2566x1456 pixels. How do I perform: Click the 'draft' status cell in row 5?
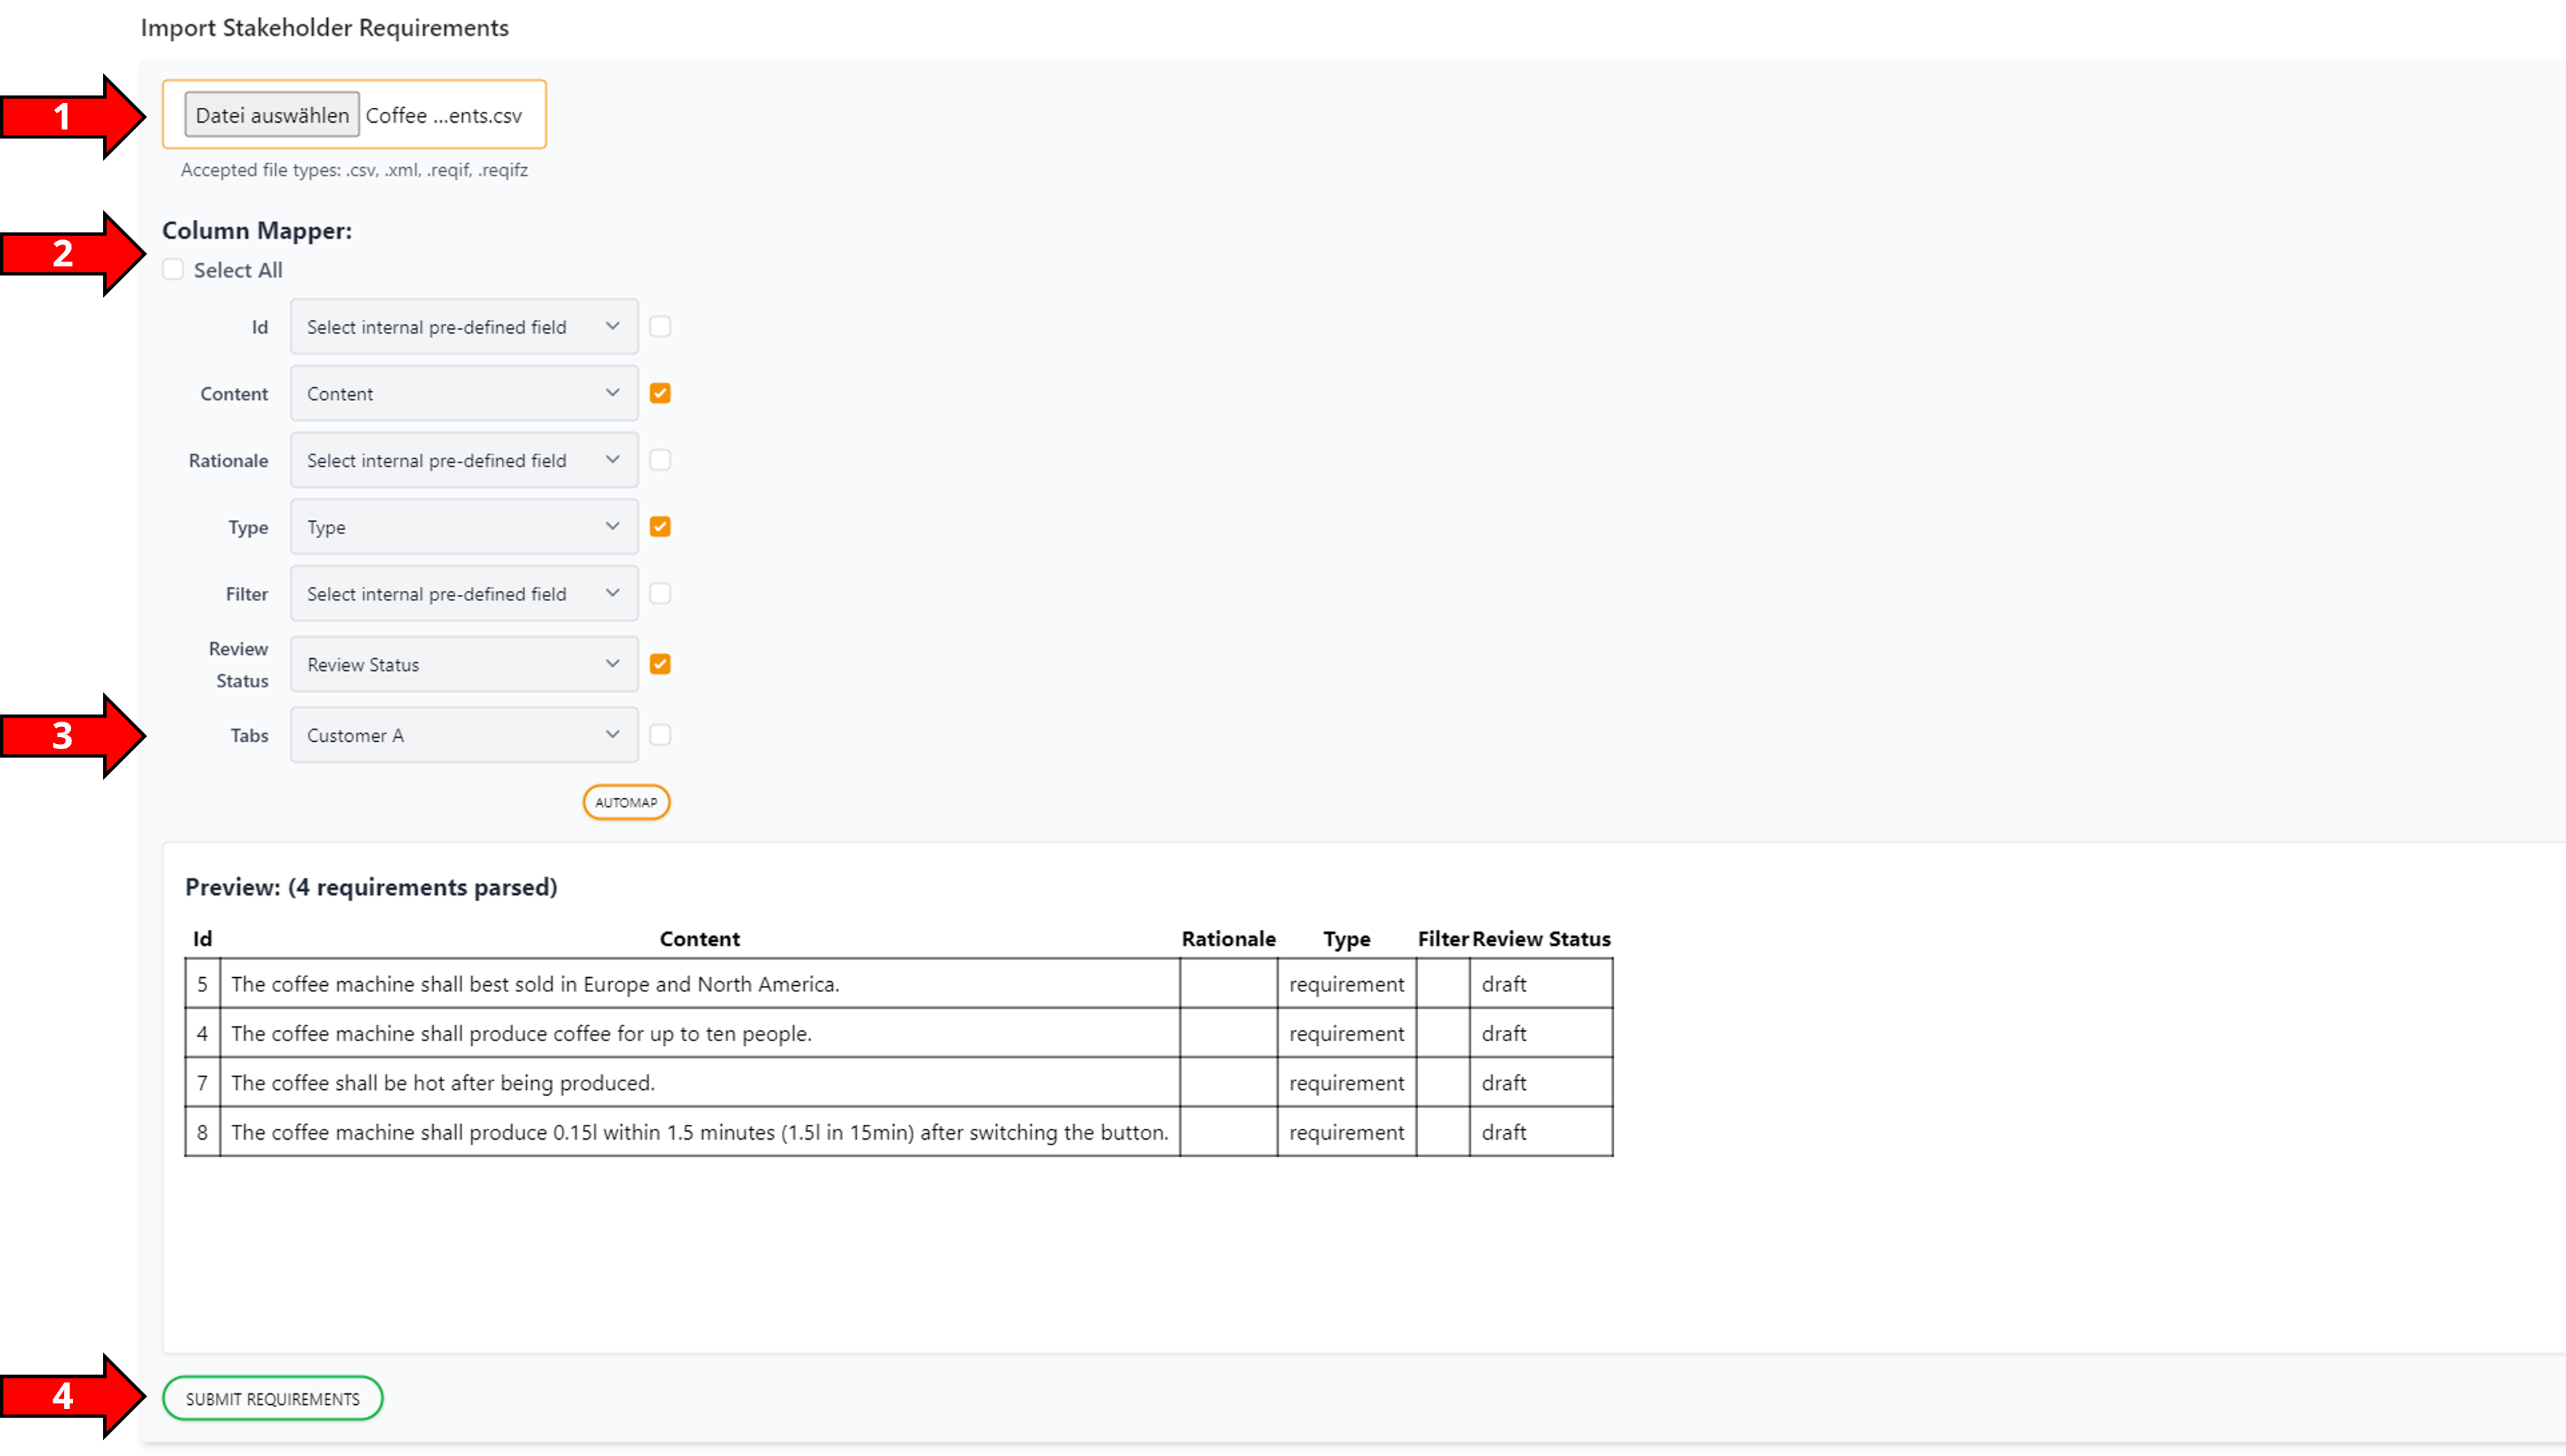point(1540,984)
